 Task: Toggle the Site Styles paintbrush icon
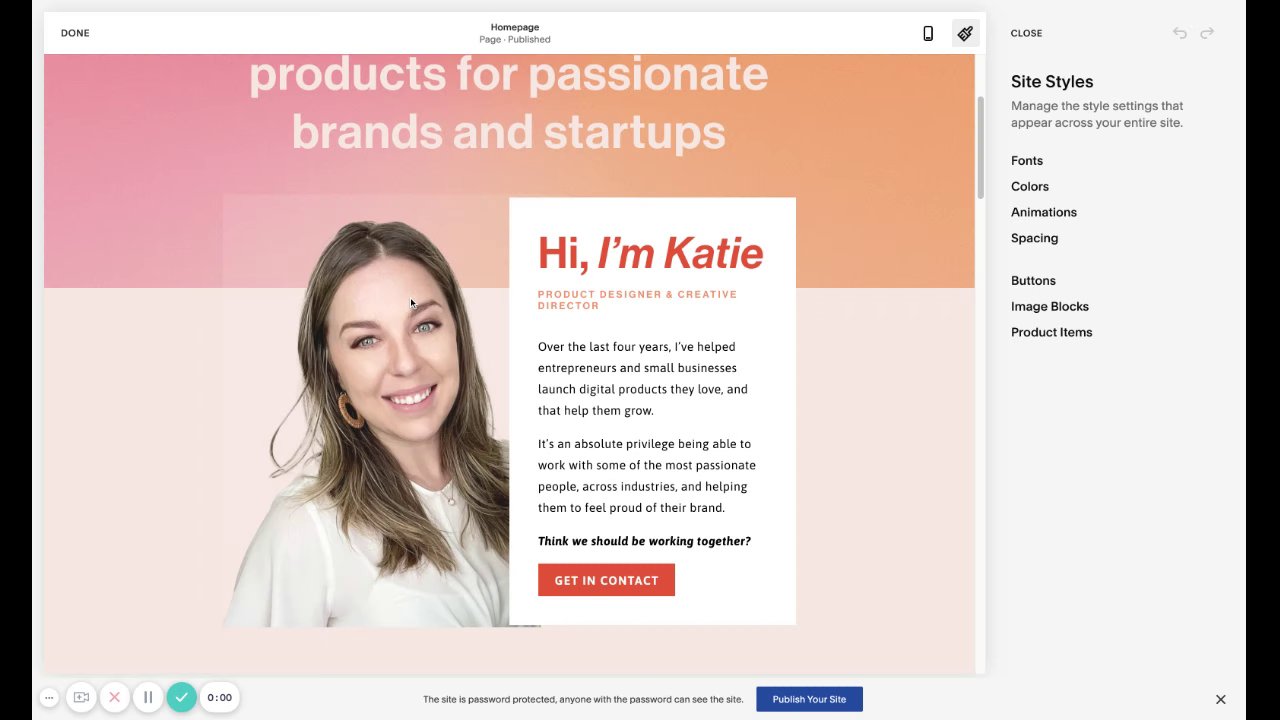tap(965, 33)
